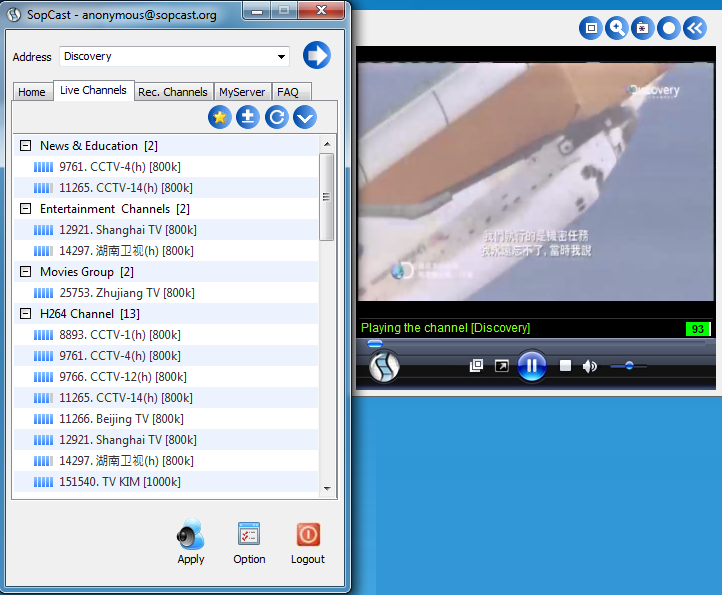Click the Logout button
722x595 pixels.
coord(308,537)
